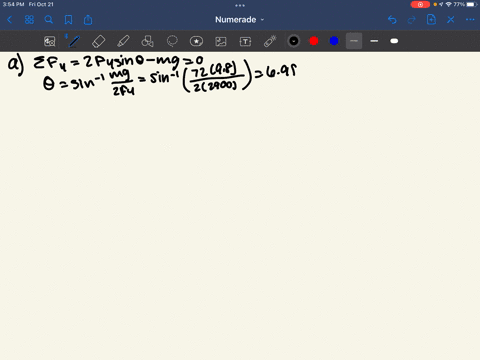Select the thickest stroke width
The width and height of the screenshot is (480, 360).
394,41
